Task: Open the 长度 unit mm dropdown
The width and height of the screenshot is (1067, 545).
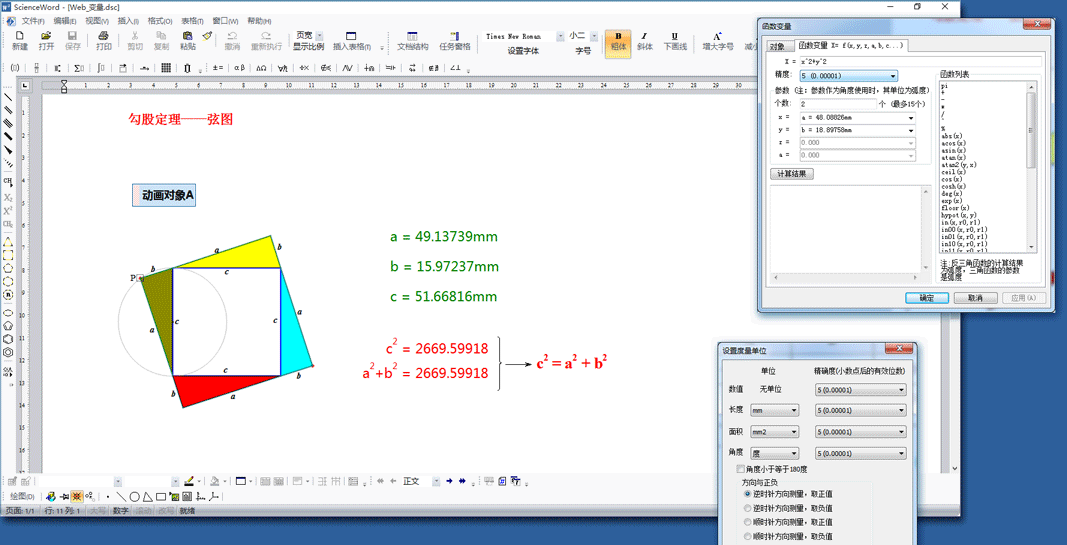Action: click(774, 410)
